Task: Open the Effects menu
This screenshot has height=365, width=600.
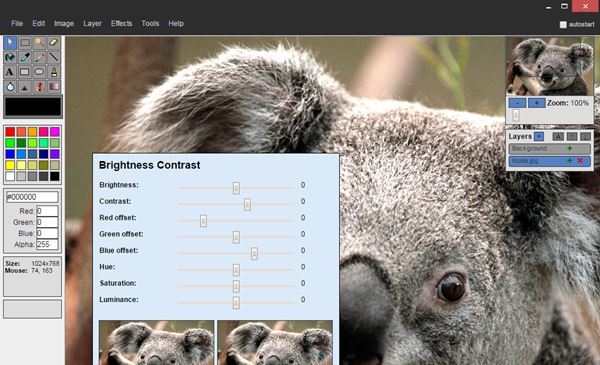Action: (121, 23)
